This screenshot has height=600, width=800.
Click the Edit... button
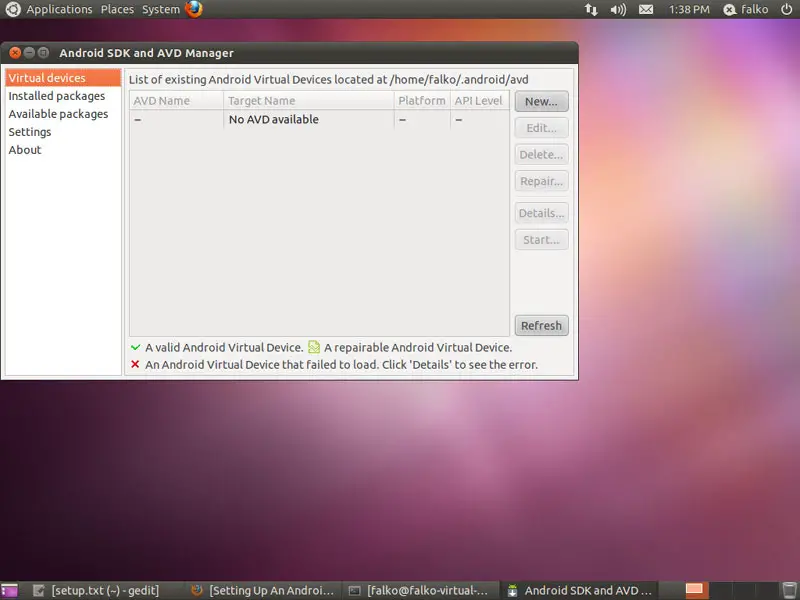click(541, 128)
